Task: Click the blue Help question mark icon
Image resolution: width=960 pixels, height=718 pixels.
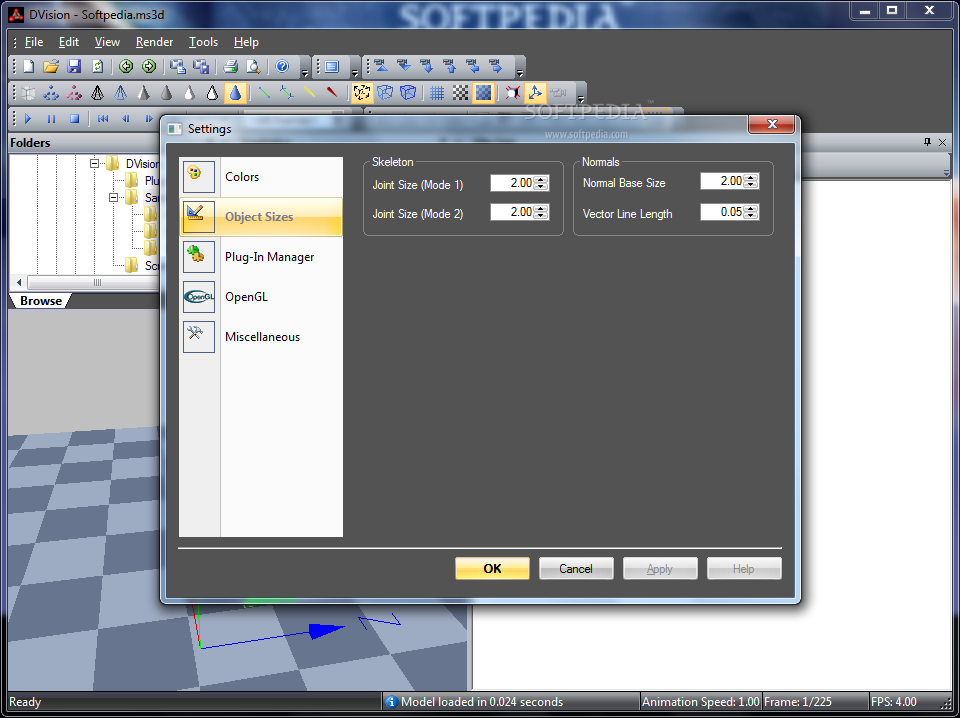Action: (282, 66)
